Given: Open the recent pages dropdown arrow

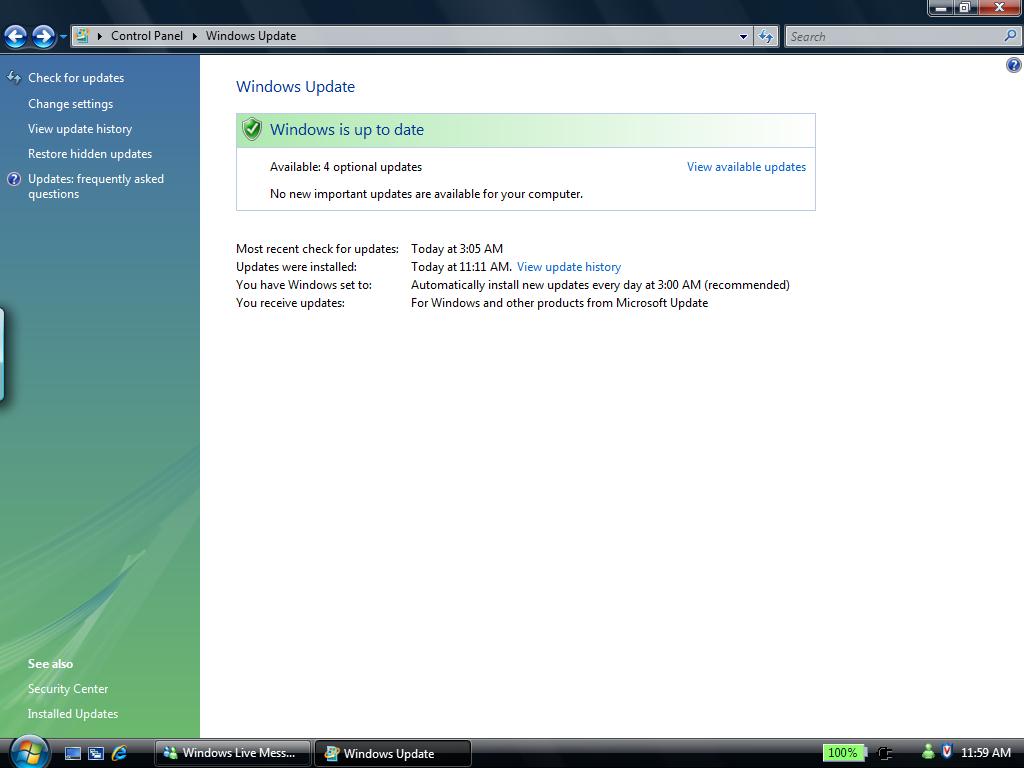Looking at the screenshot, I should [x=63, y=37].
